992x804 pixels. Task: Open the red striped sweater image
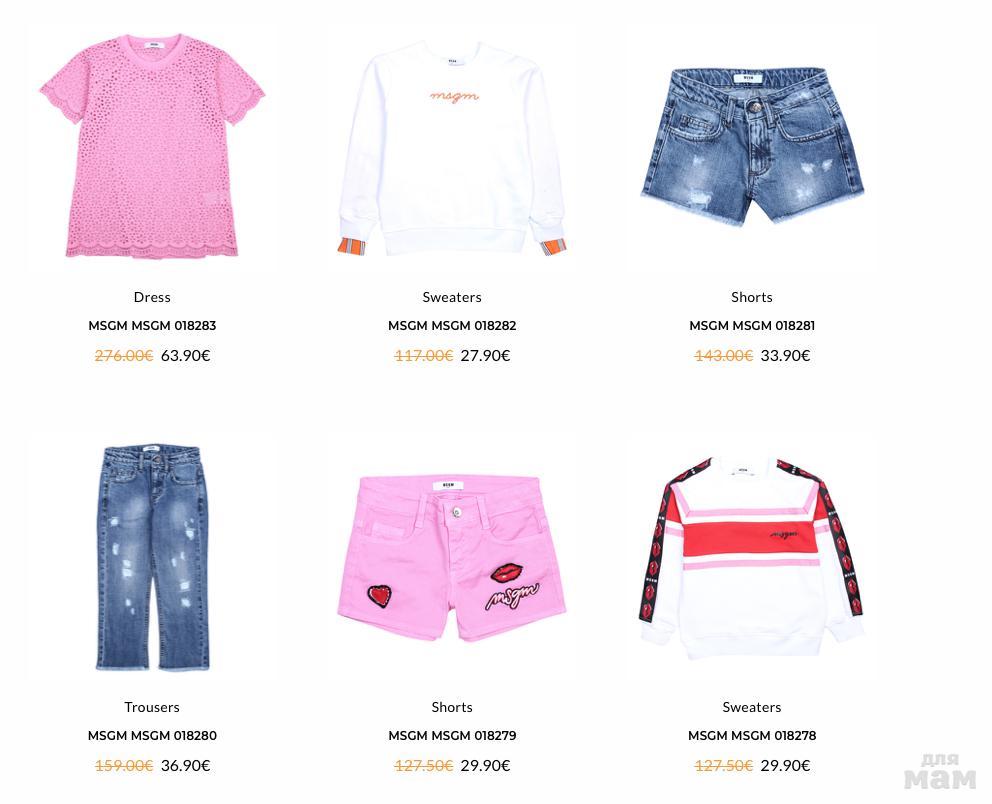pyautogui.click(x=752, y=557)
